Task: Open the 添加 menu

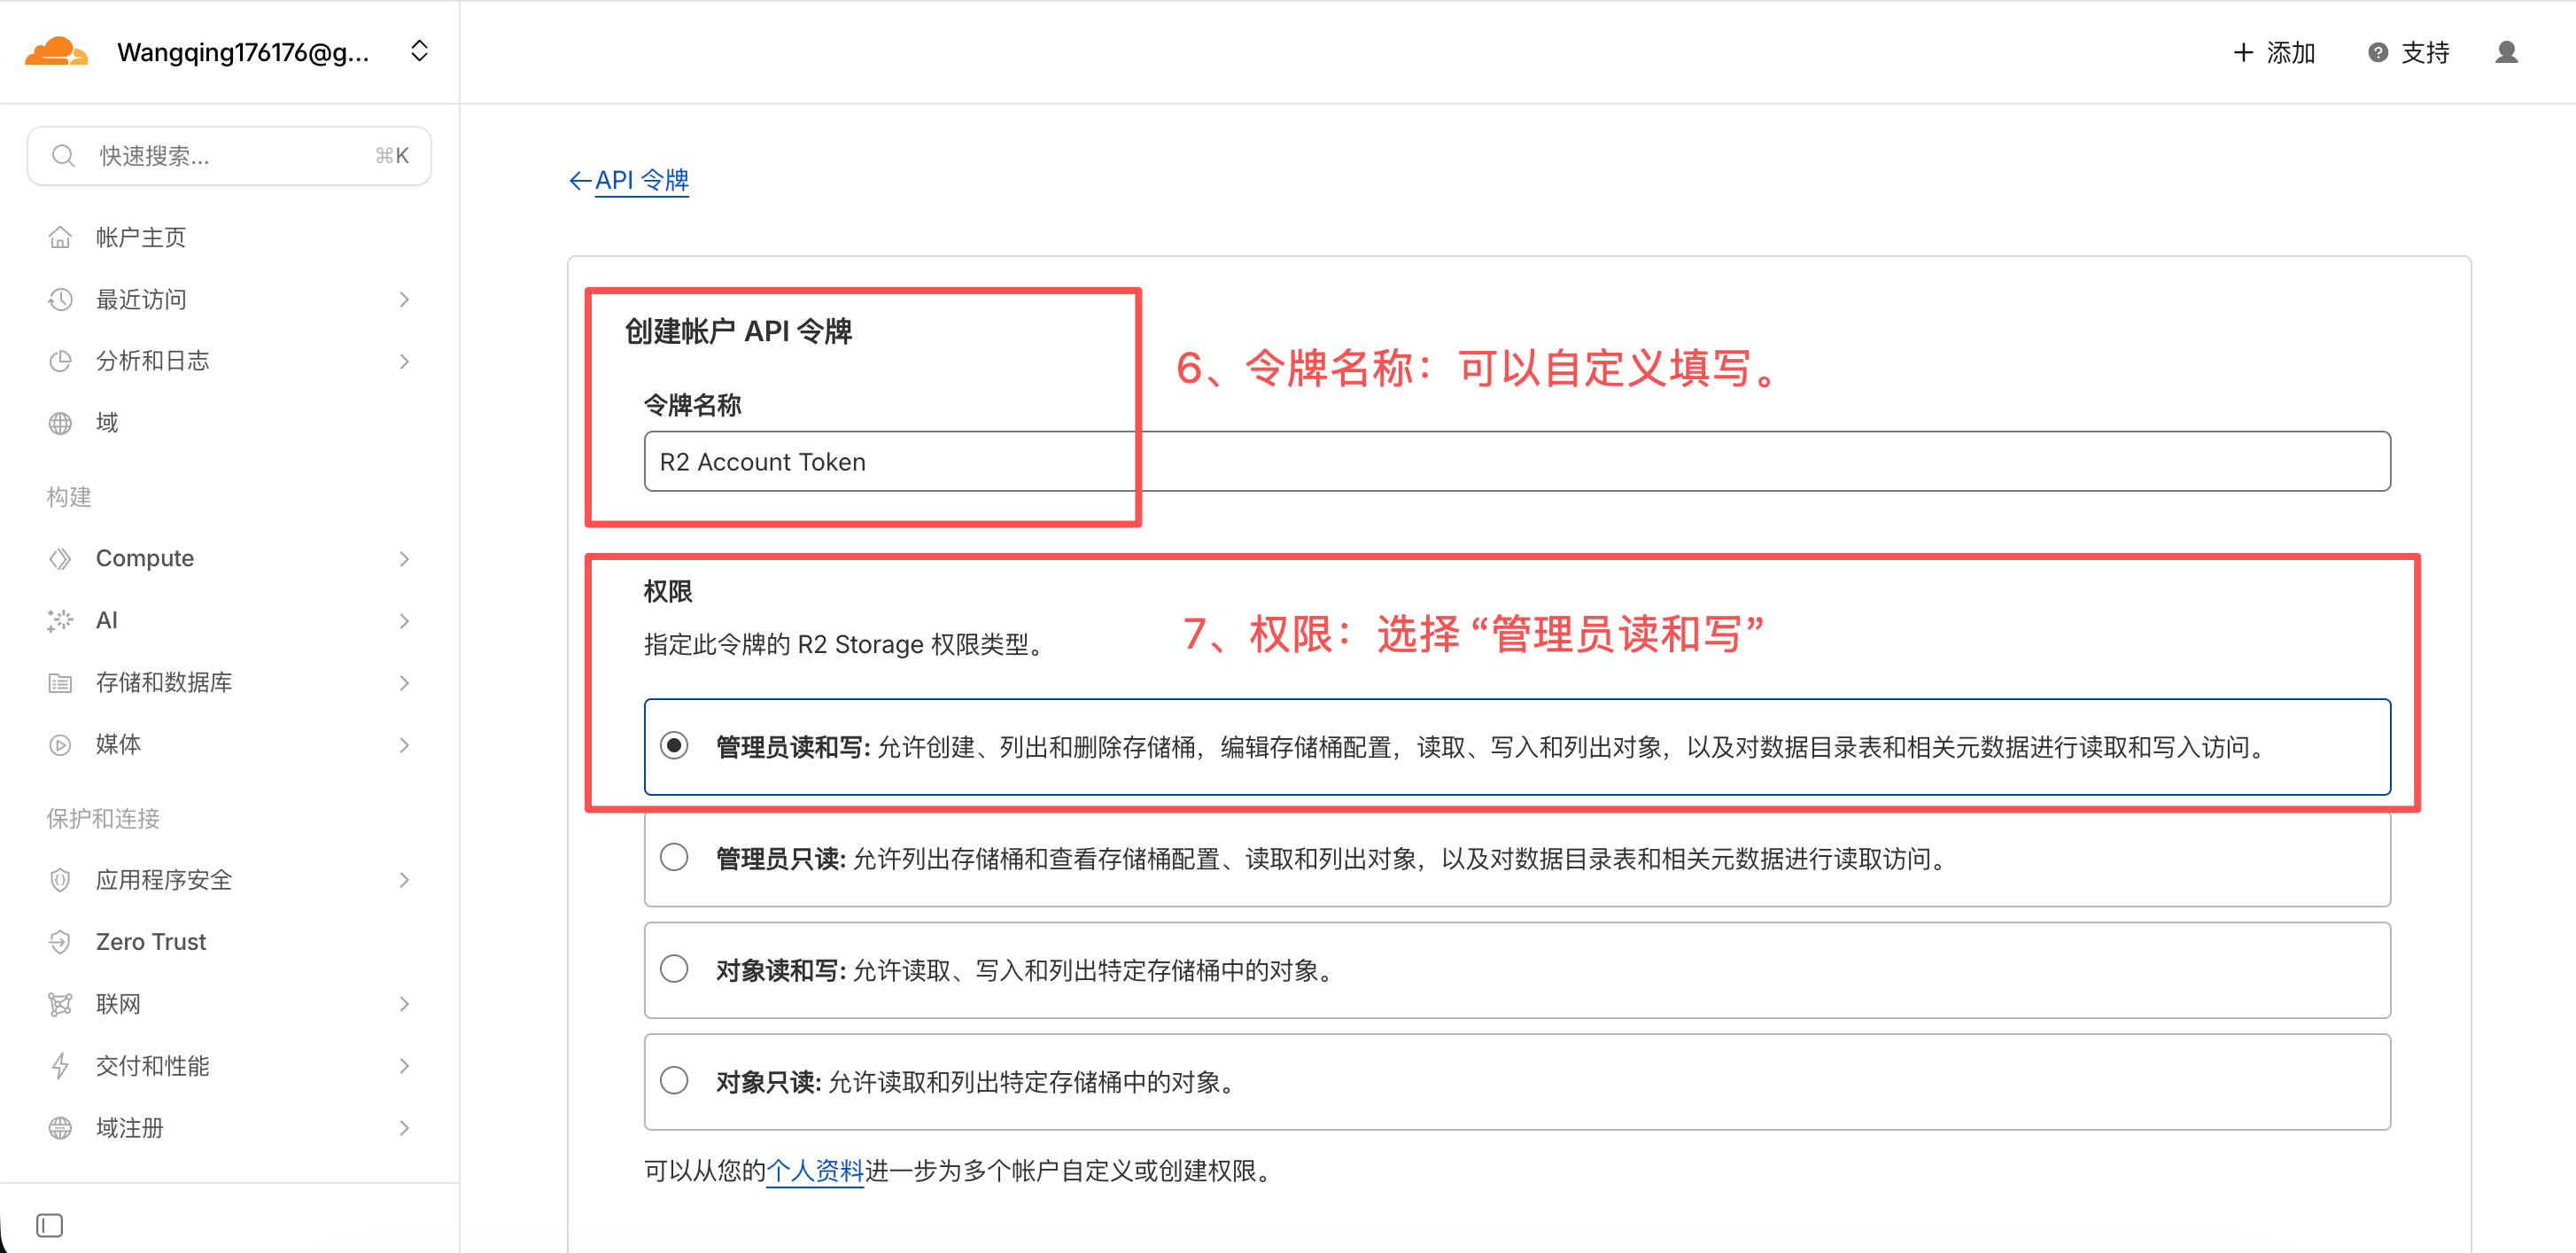Action: (x=2273, y=52)
